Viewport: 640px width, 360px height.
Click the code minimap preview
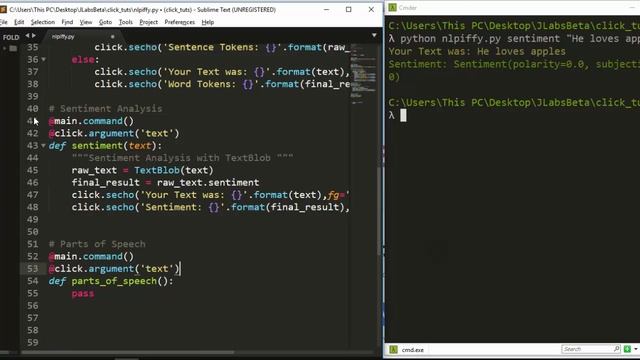click(363, 73)
